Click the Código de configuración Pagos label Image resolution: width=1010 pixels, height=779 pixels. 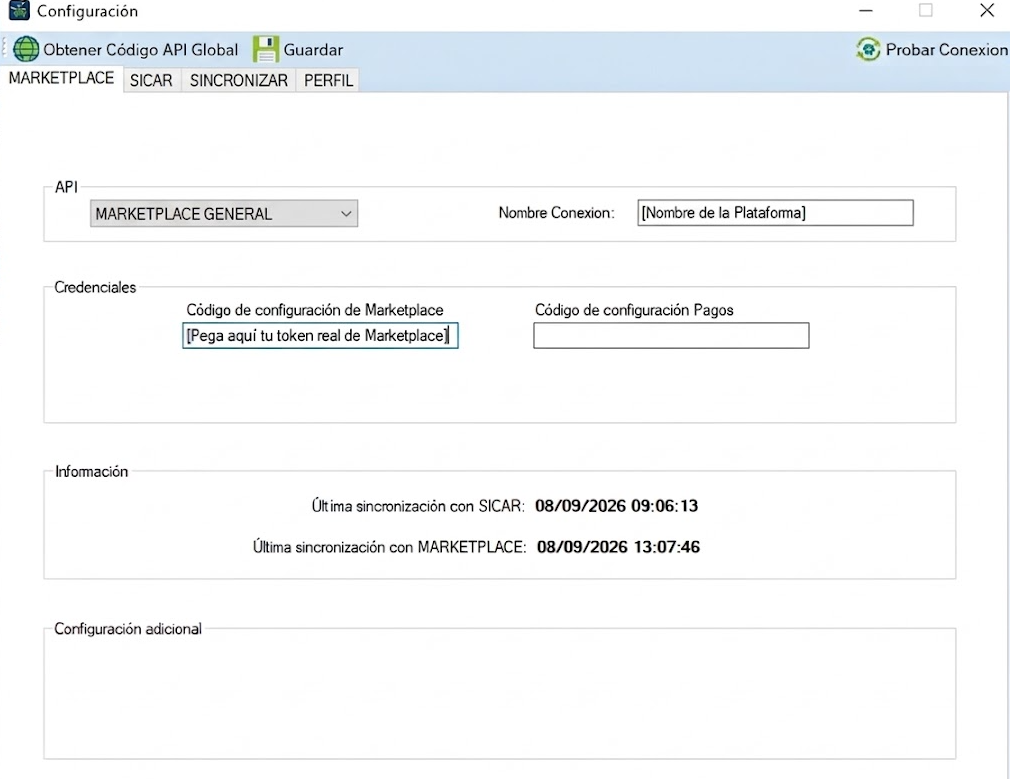coord(634,310)
